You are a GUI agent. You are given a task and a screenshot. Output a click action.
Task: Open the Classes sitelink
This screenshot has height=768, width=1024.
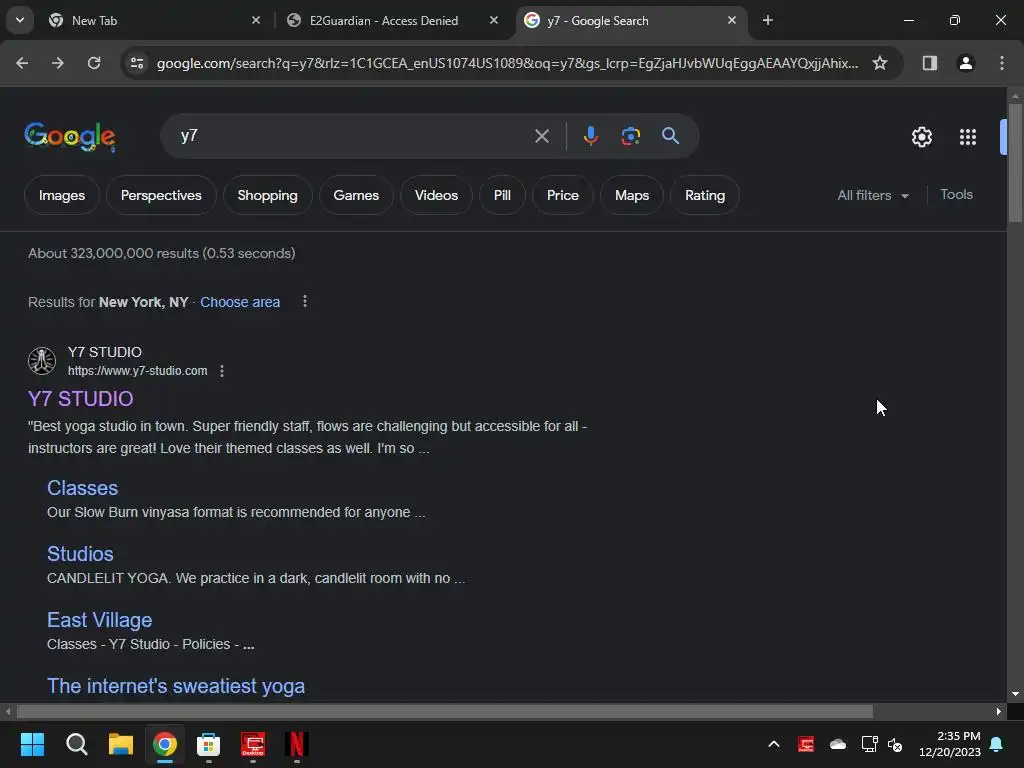pyautogui.click(x=82, y=488)
